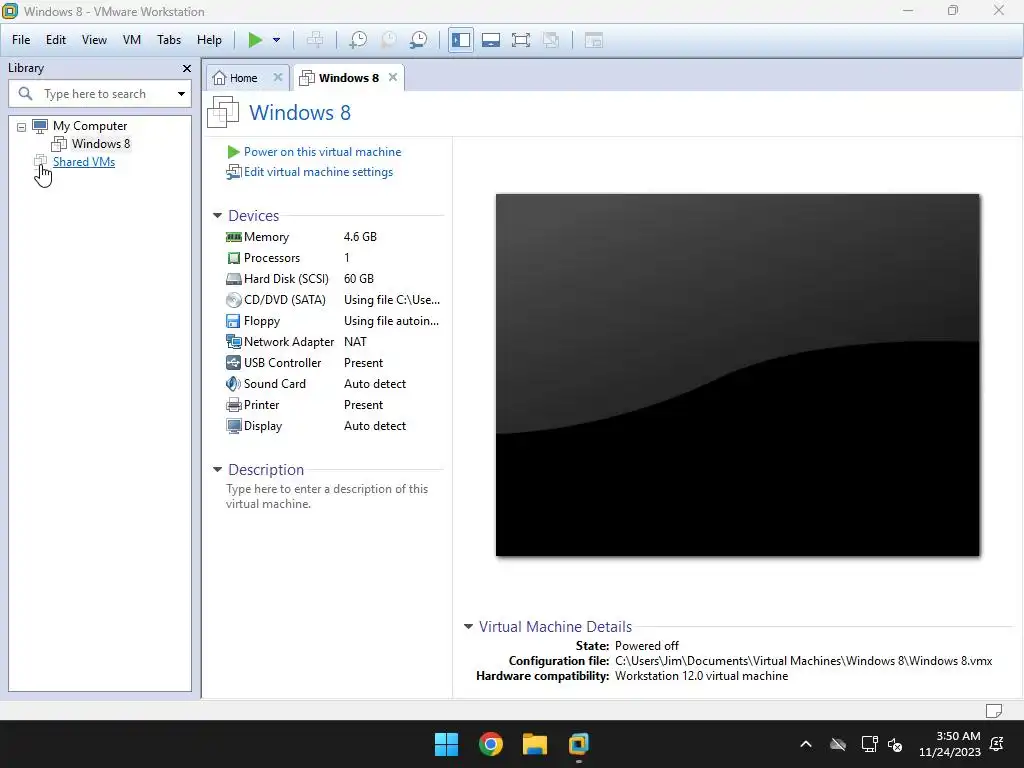This screenshot has width=1024, height=768.
Task: Open the notifications bell icon
Action: [997, 744]
